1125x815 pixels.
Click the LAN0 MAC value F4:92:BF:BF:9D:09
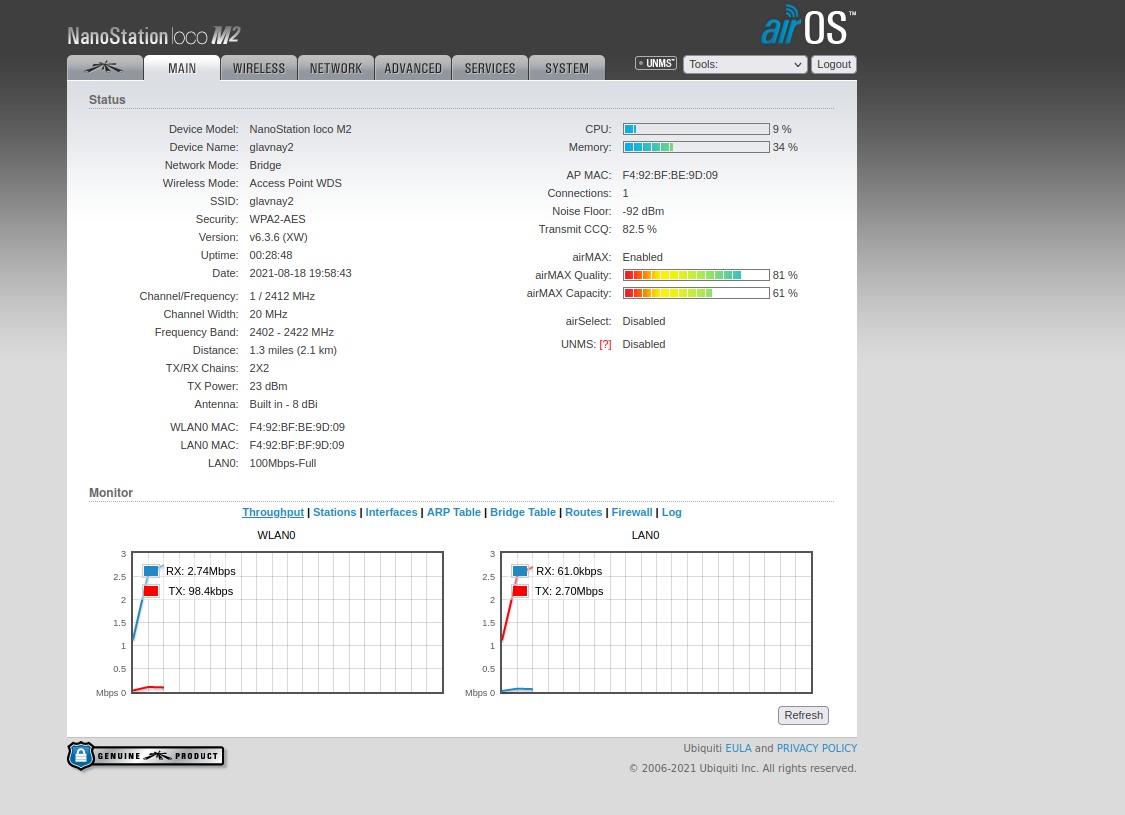tap(296, 445)
